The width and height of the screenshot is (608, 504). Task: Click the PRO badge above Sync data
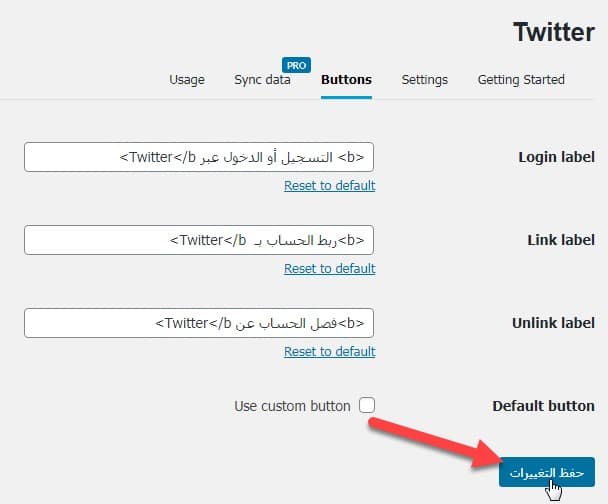pos(295,65)
